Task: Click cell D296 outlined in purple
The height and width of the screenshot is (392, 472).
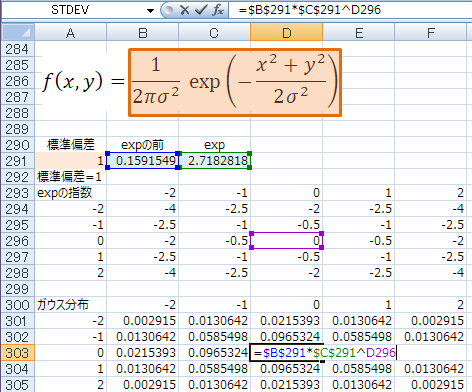Action: point(286,241)
